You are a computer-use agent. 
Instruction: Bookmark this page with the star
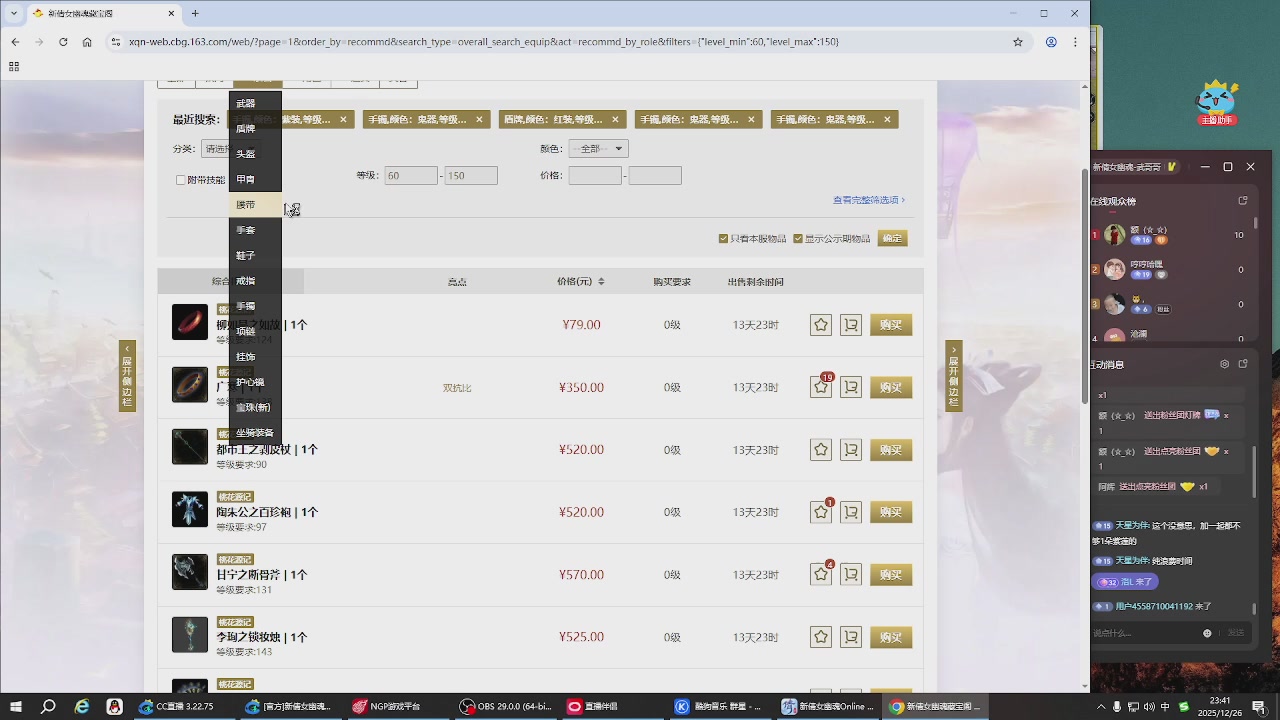click(x=1018, y=42)
